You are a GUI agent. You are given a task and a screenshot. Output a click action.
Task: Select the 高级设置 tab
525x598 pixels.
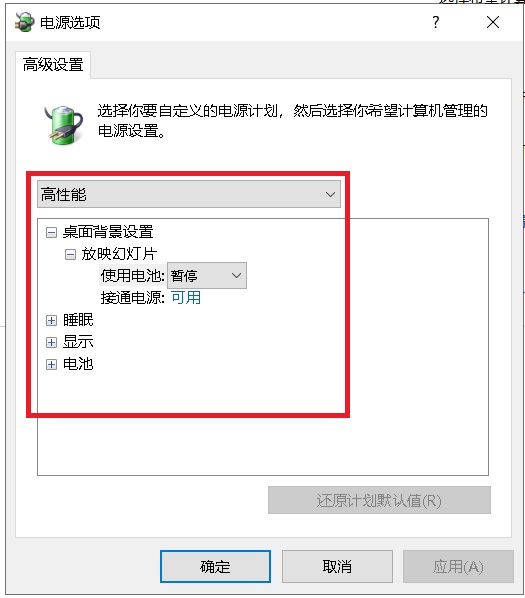53,64
